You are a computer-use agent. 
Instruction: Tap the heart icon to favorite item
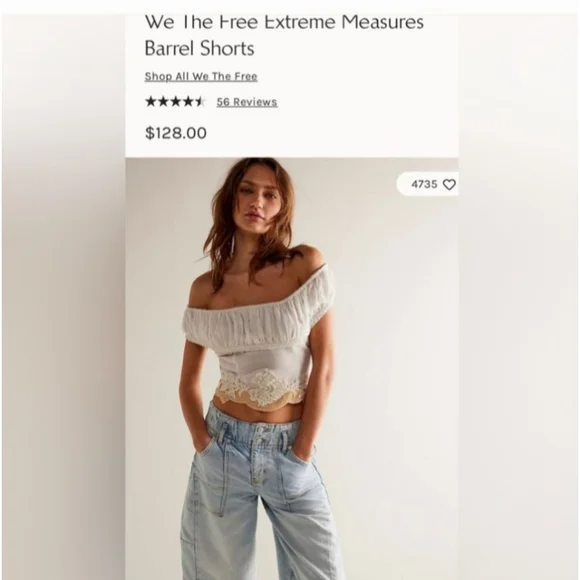point(449,184)
